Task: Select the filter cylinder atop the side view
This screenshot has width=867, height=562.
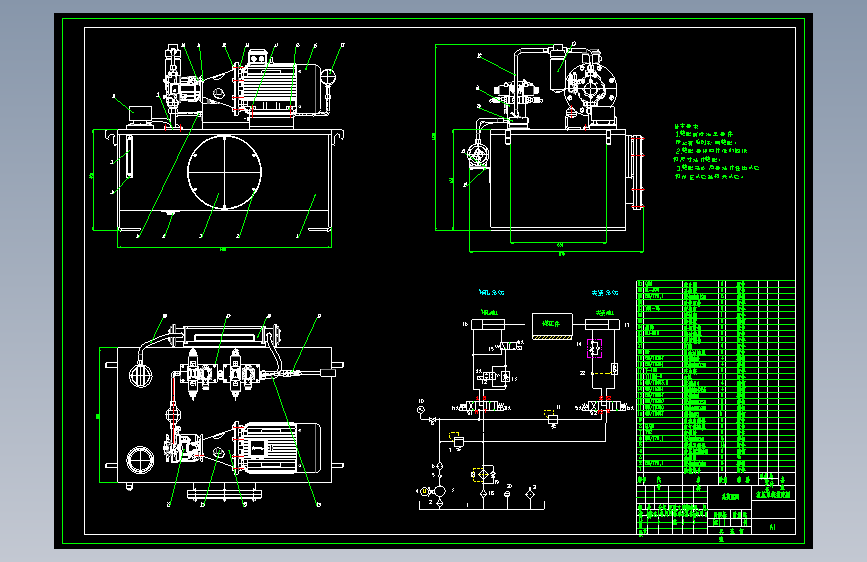Action: (x=559, y=69)
